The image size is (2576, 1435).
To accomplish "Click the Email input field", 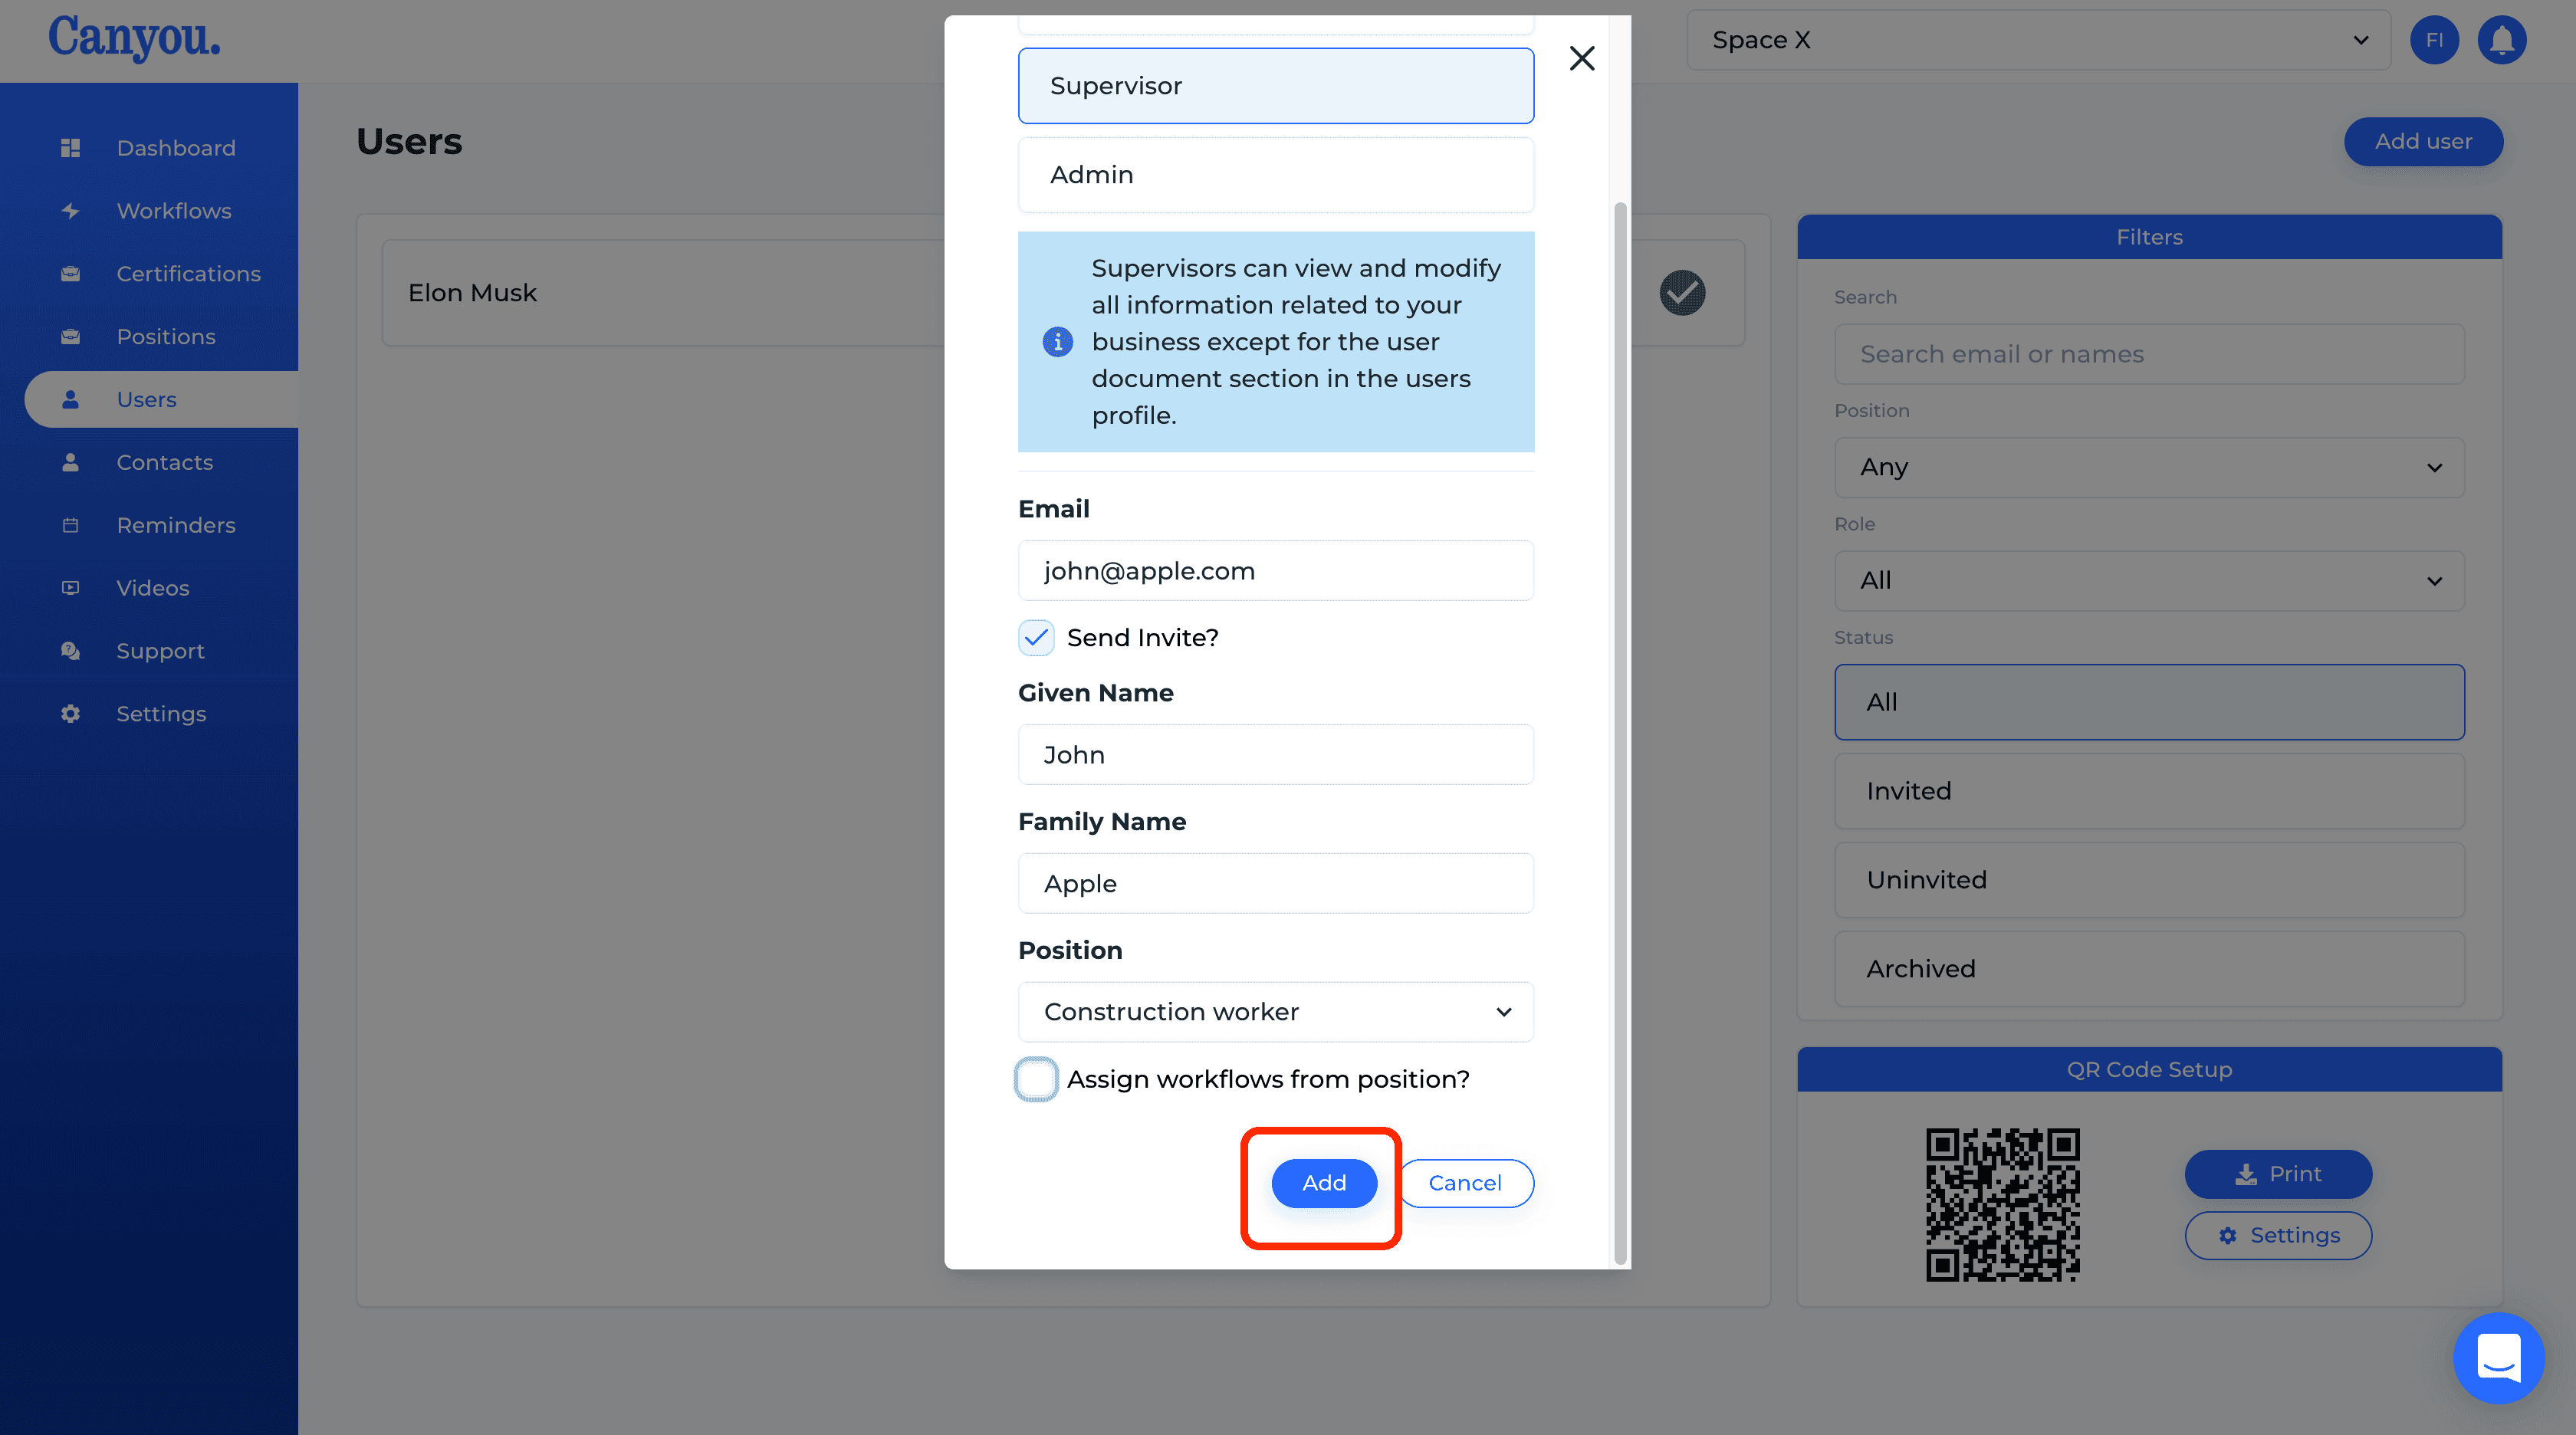I will point(1276,569).
